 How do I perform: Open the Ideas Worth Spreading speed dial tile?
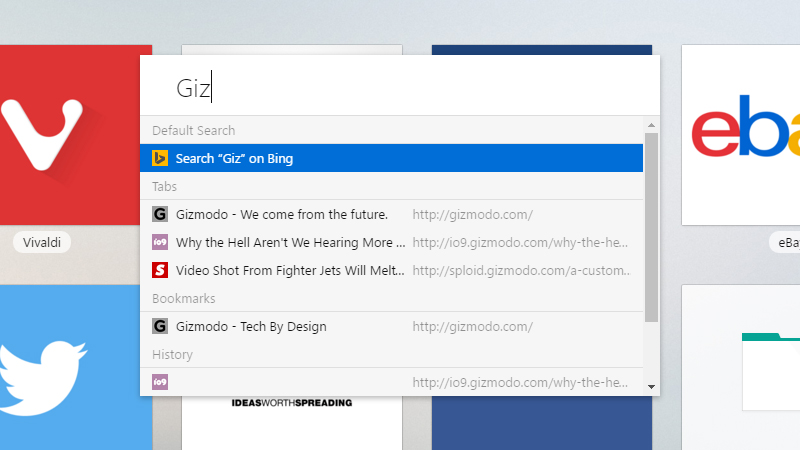pos(292,422)
